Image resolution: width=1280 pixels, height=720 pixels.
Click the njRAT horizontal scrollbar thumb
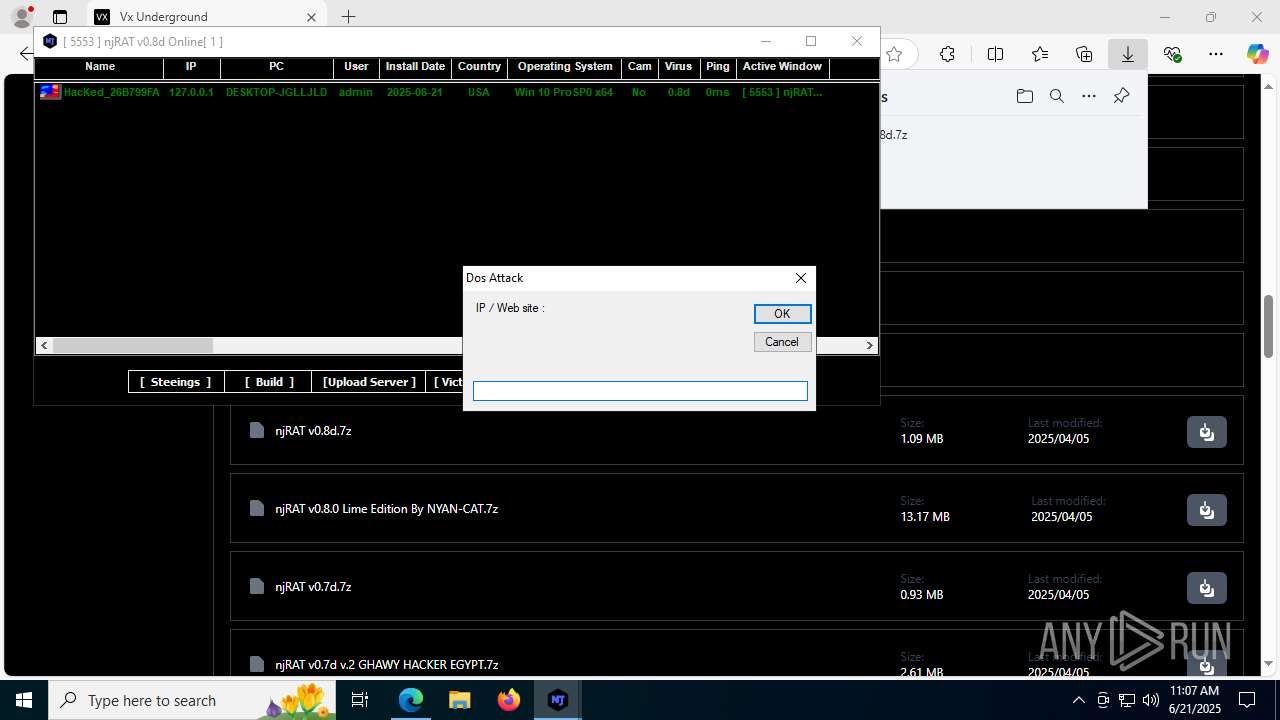133,345
